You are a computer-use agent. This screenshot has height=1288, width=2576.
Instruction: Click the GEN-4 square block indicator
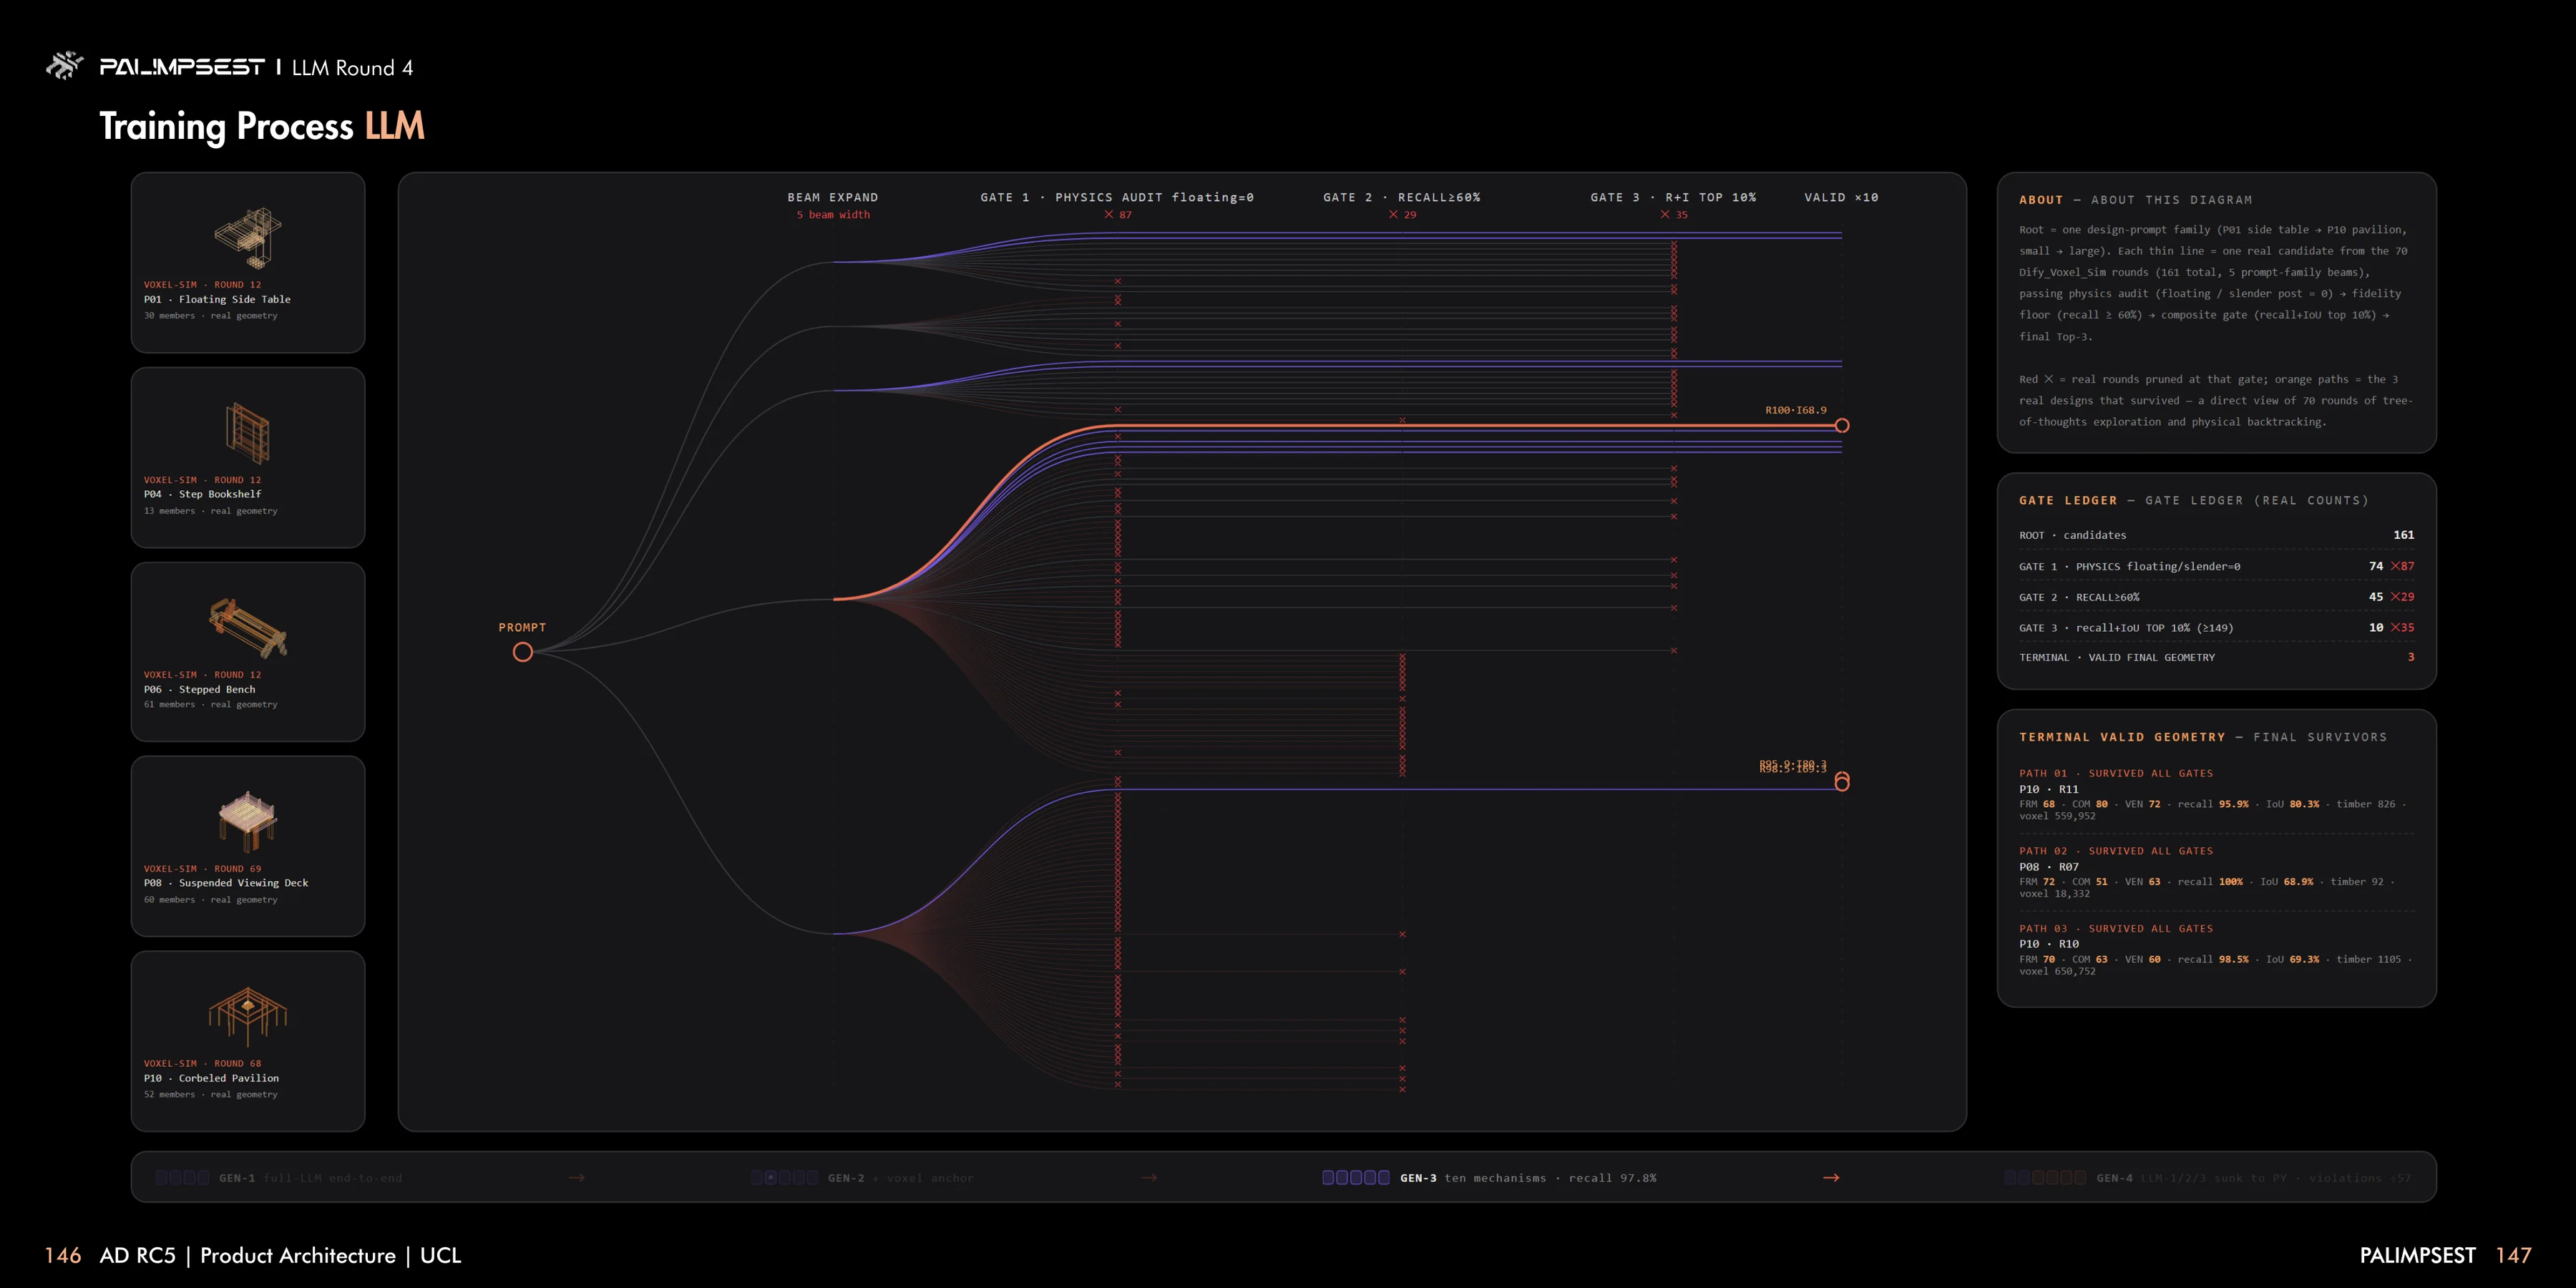tap(2045, 1178)
